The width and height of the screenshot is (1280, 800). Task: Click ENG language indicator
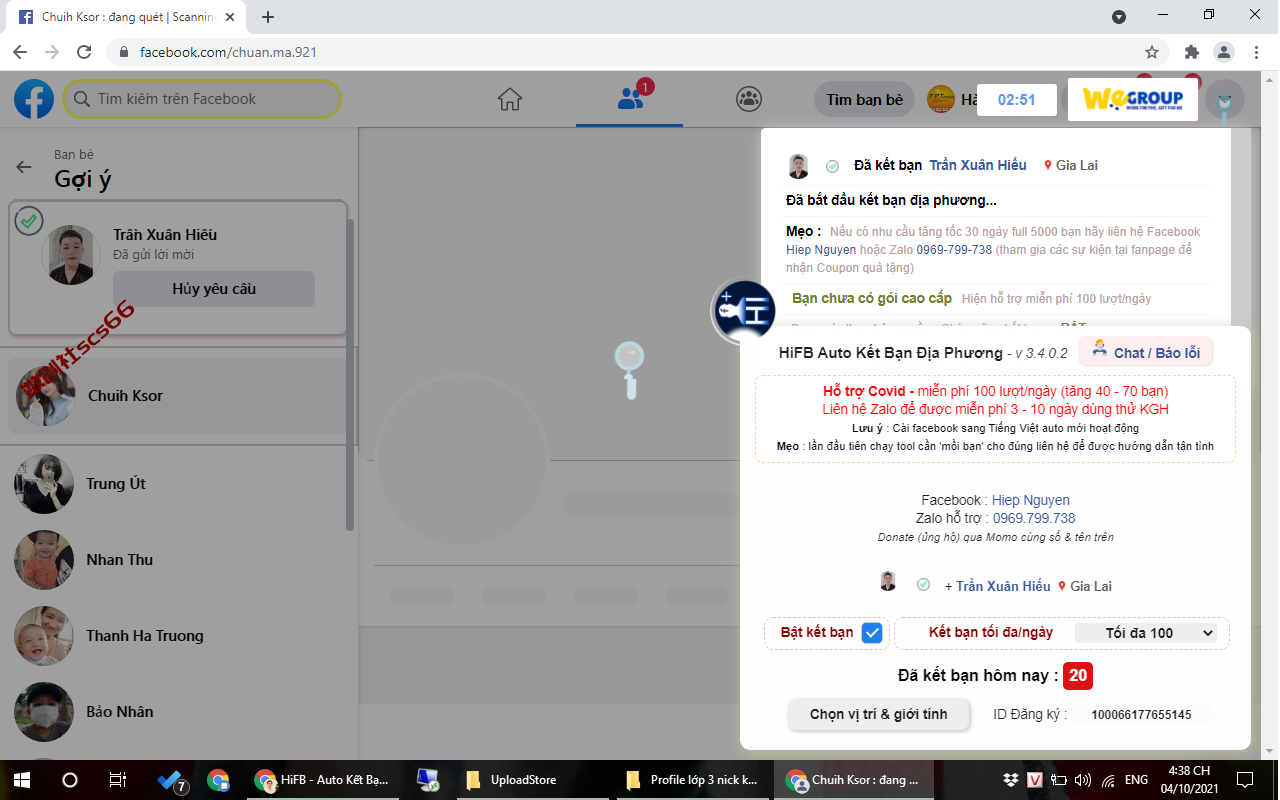coord(1136,780)
